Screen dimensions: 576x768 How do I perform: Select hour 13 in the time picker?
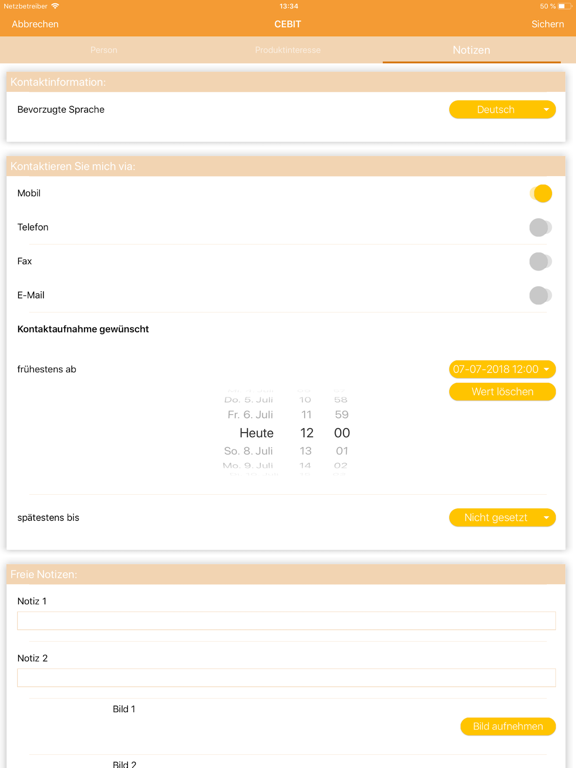306,451
